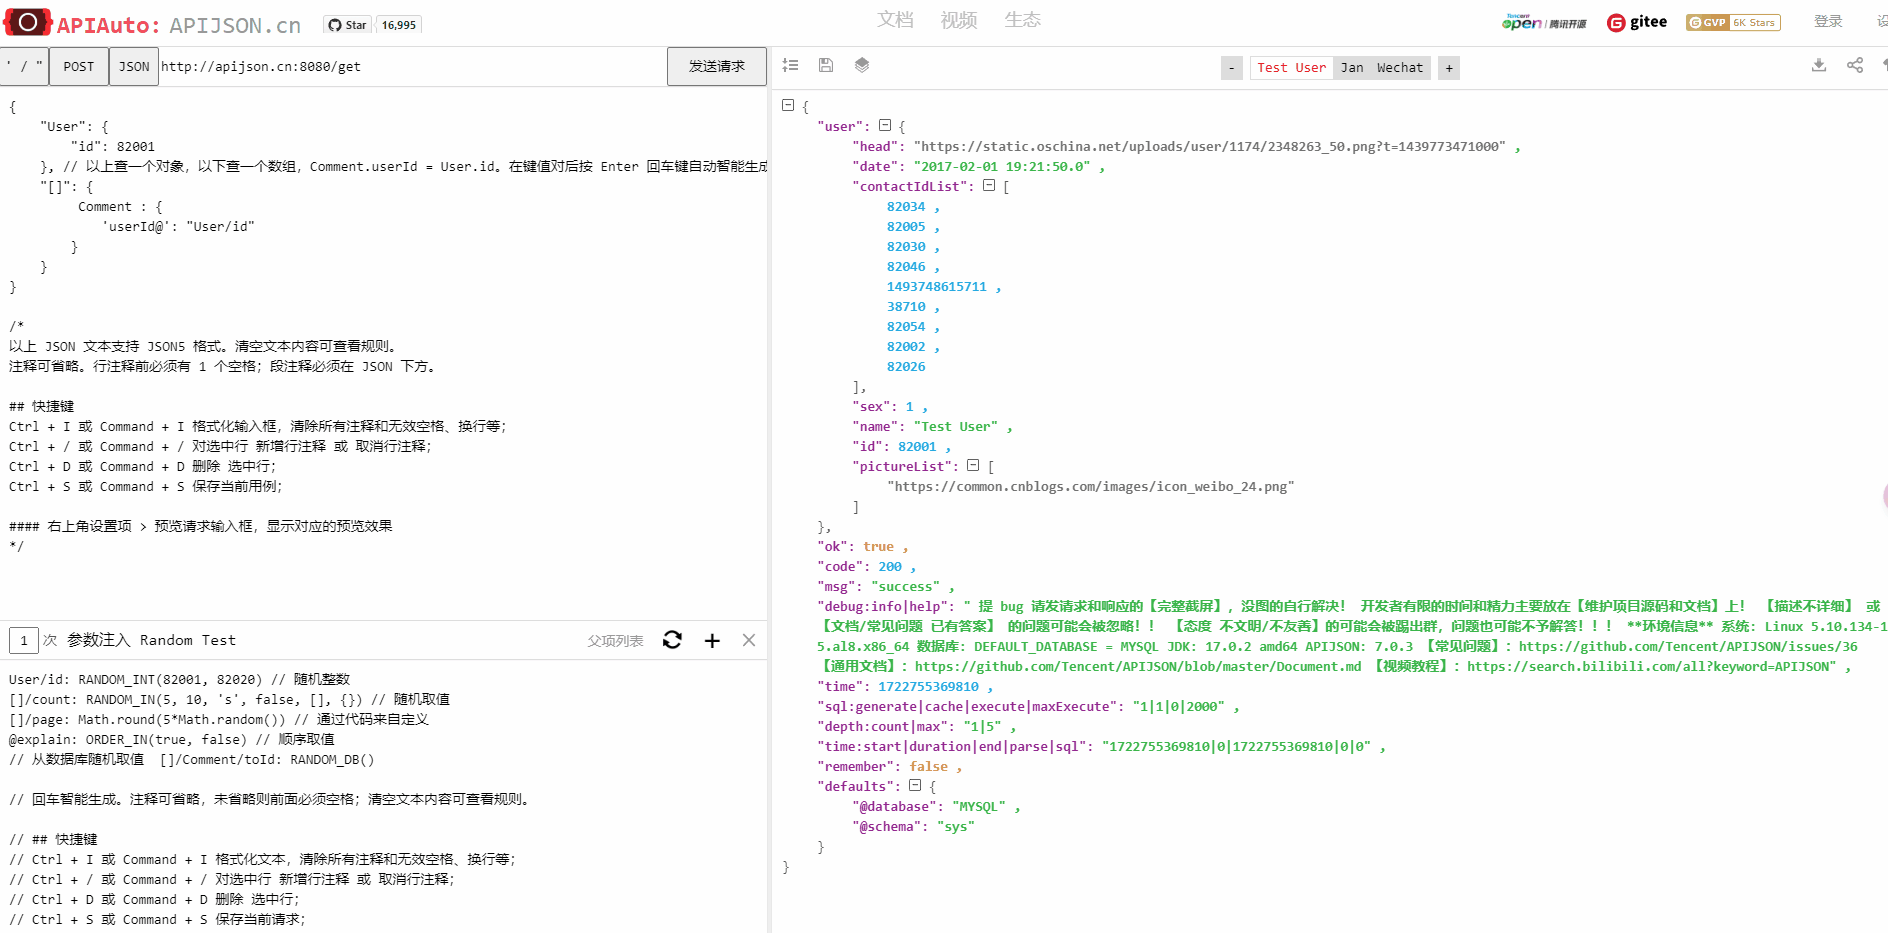This screenshot has height=933, width=1888.
Task: Toggle the JSON request type button
Action: pos(134,67)
